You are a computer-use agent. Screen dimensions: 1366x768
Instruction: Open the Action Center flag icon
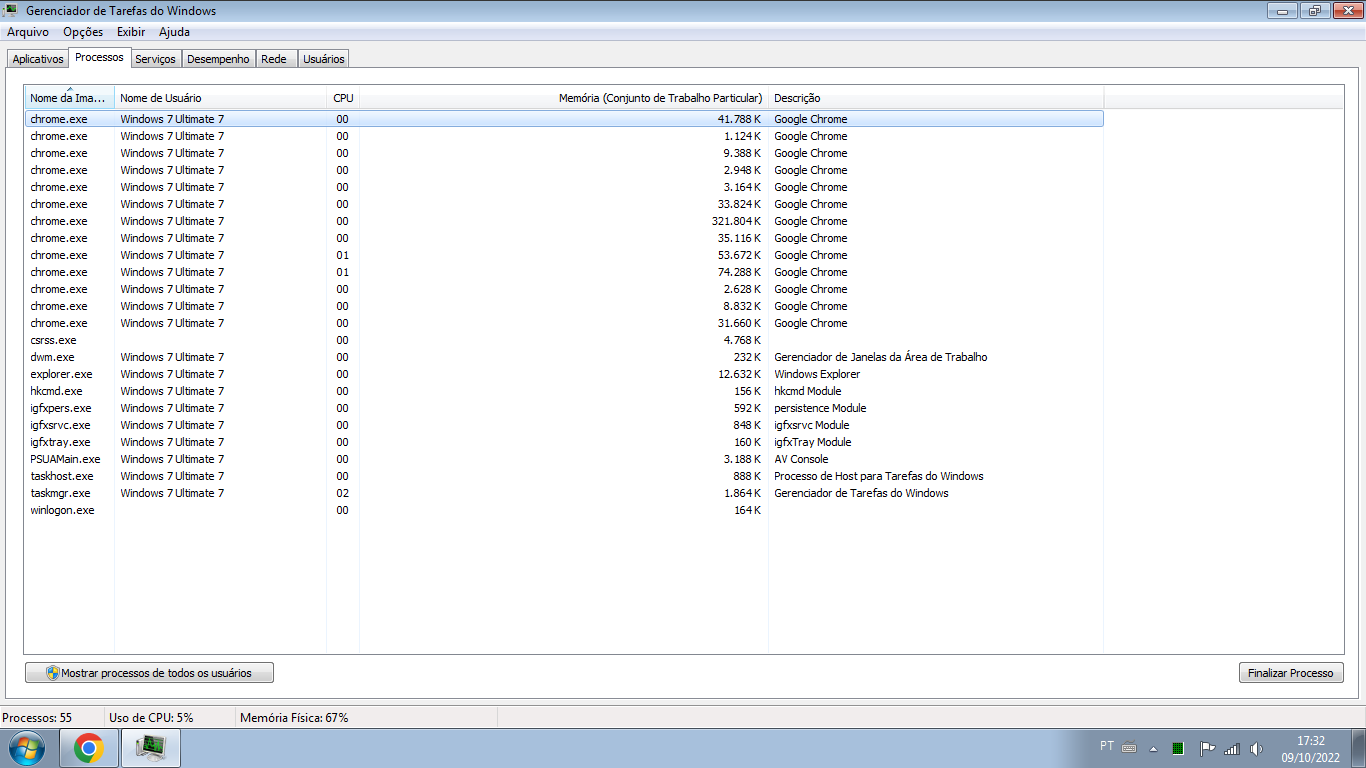click(1206, 748)
